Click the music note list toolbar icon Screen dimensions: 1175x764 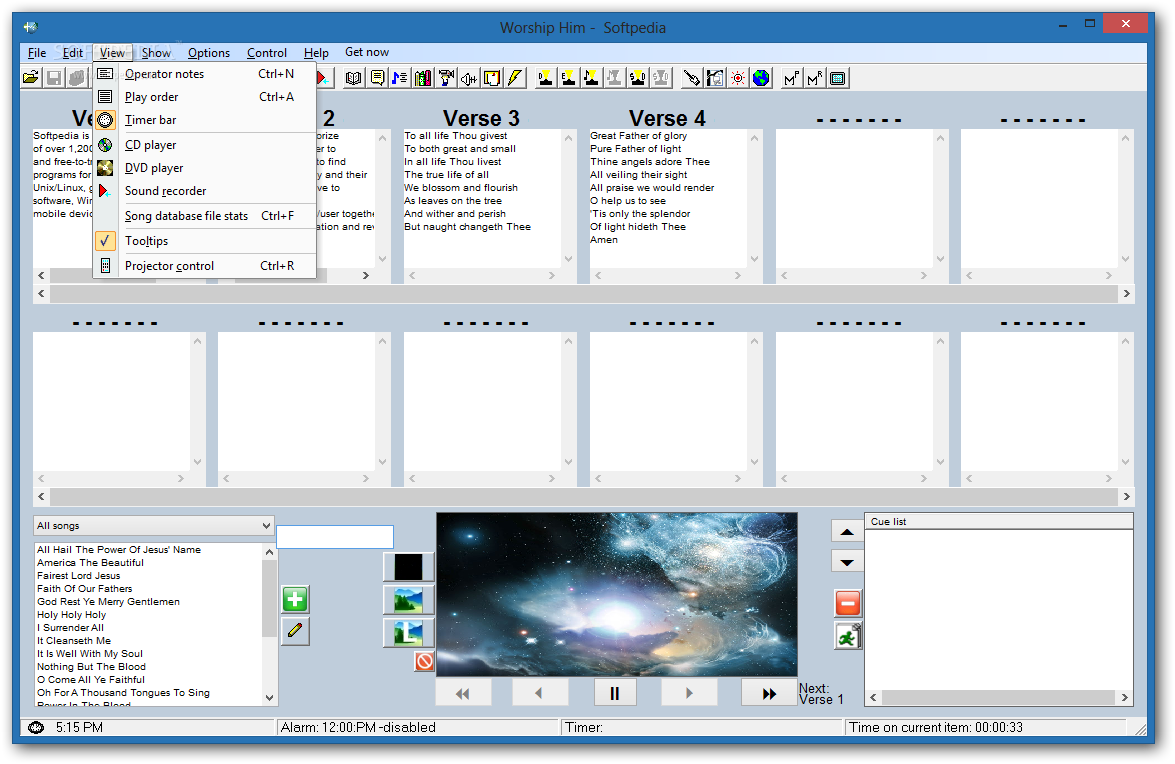400,78
